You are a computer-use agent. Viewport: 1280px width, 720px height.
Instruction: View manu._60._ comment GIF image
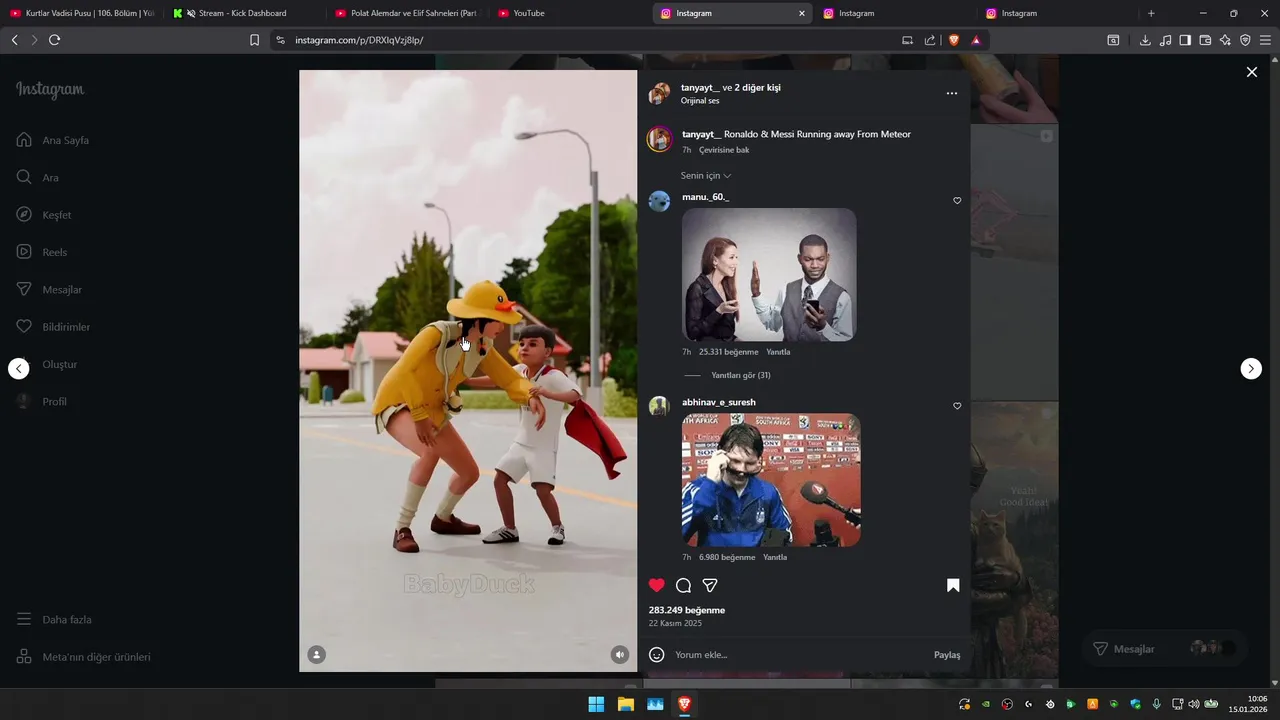tap(769, 275)
